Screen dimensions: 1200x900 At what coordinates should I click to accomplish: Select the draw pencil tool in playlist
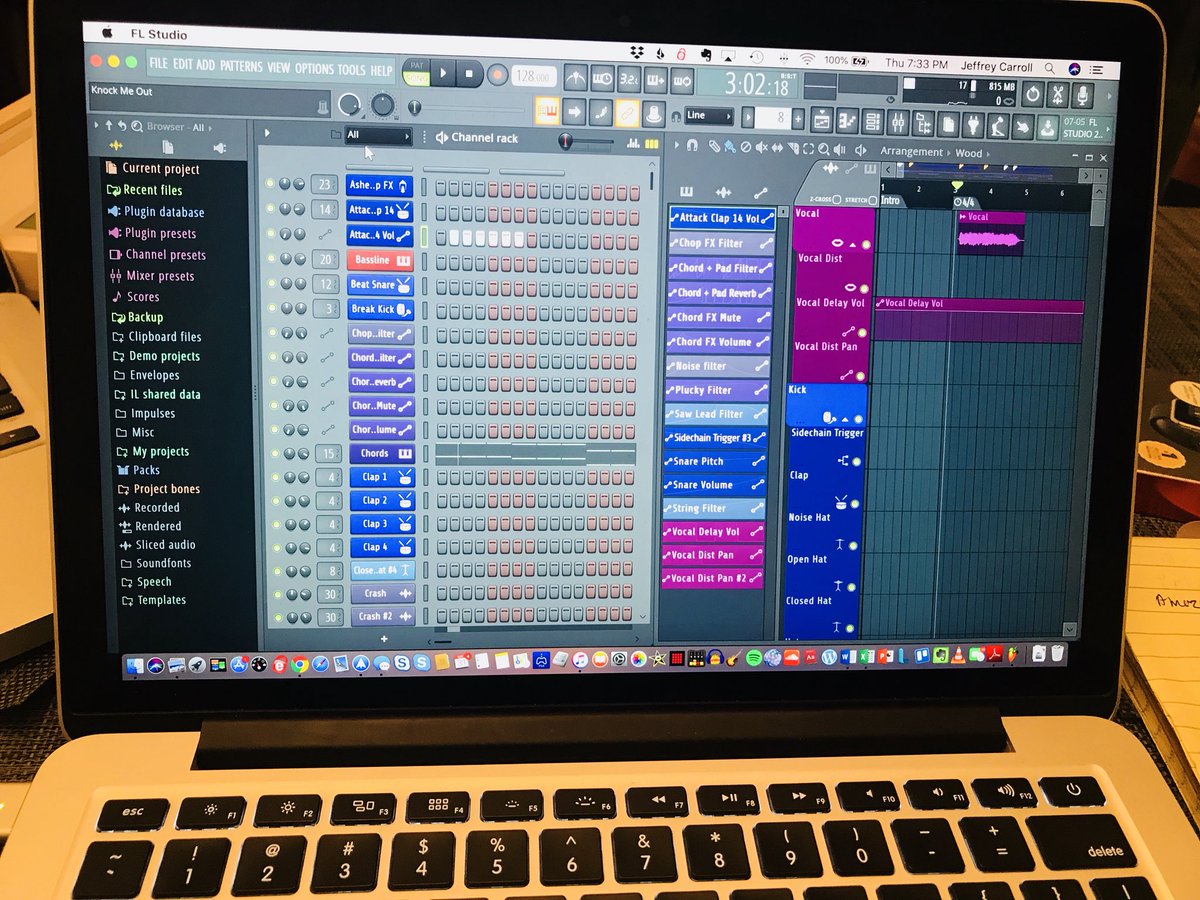(x=714, y=147)
